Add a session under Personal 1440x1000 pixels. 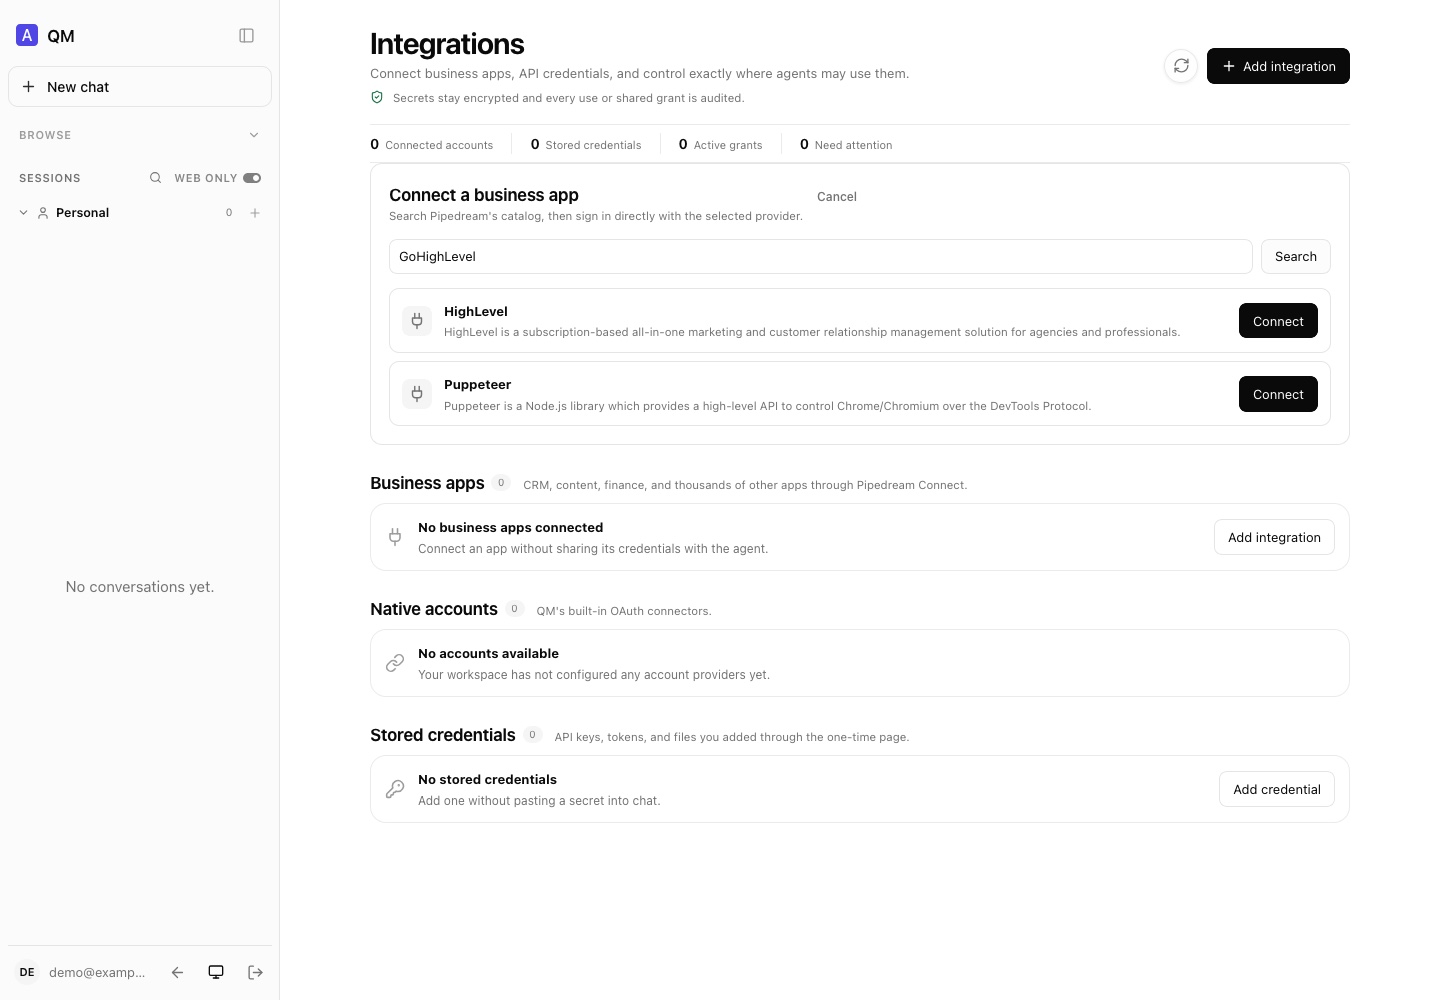(255, 213)
